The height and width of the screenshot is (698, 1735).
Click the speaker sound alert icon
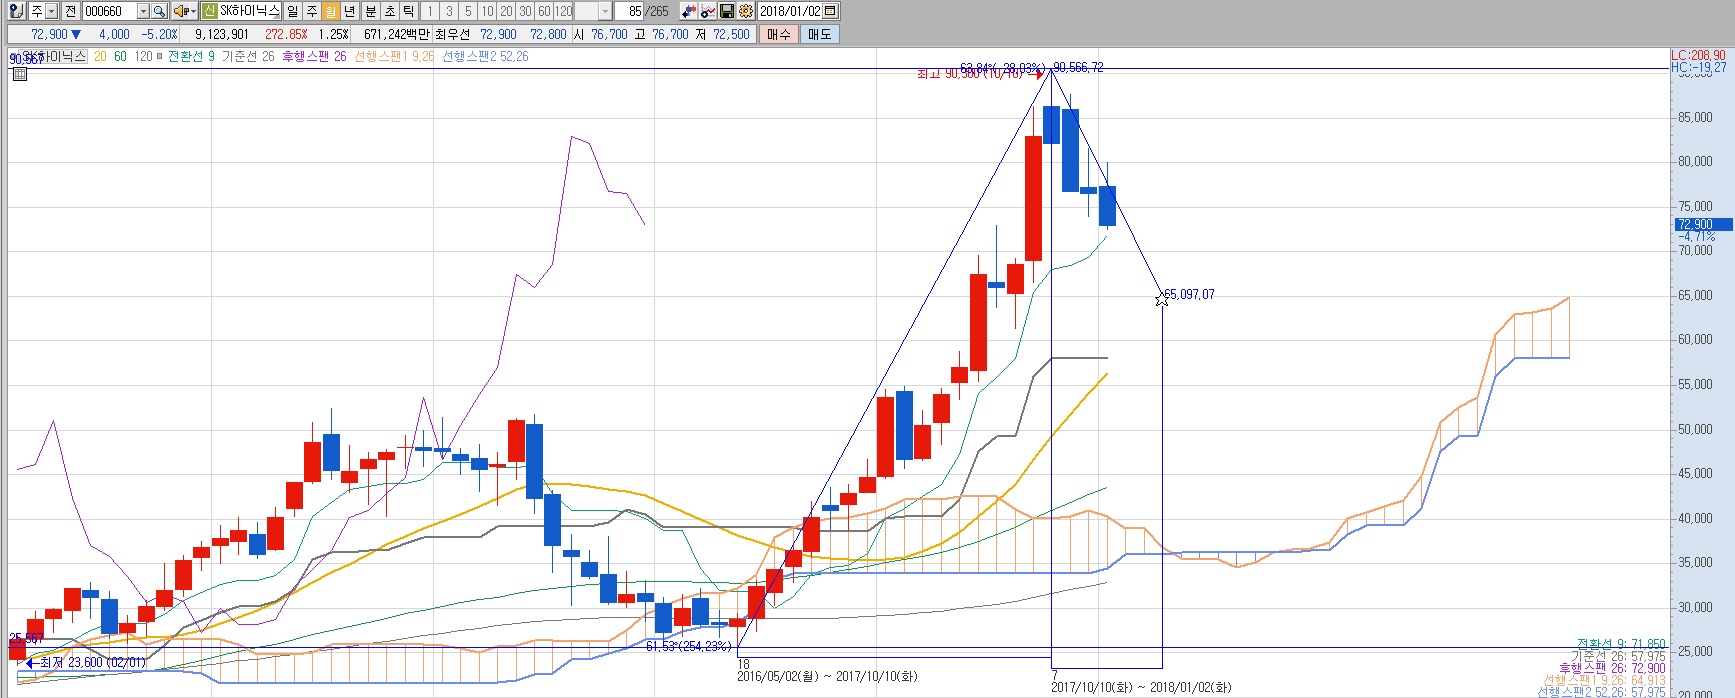[180, 11]
